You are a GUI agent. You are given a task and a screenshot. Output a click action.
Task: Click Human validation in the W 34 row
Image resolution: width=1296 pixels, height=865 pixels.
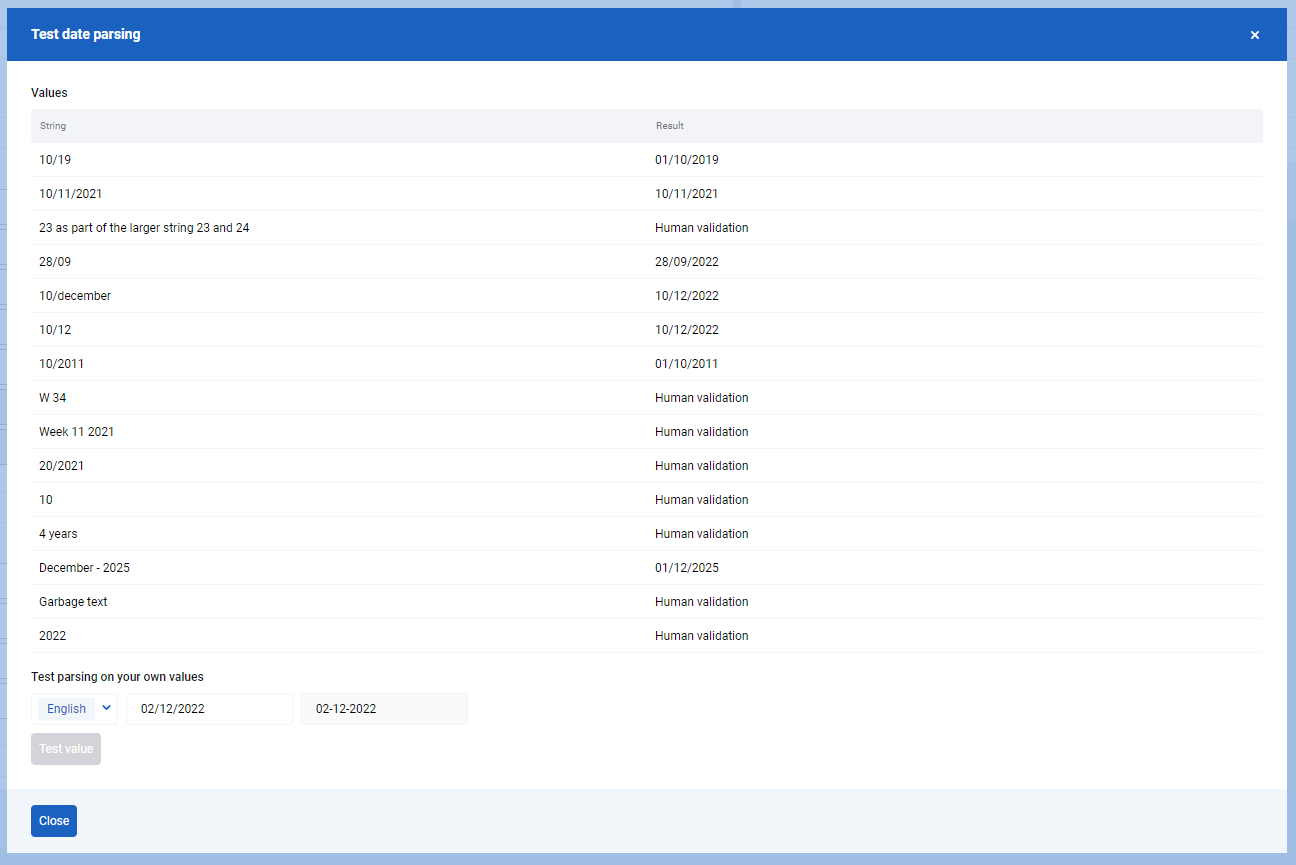point(702,398)
